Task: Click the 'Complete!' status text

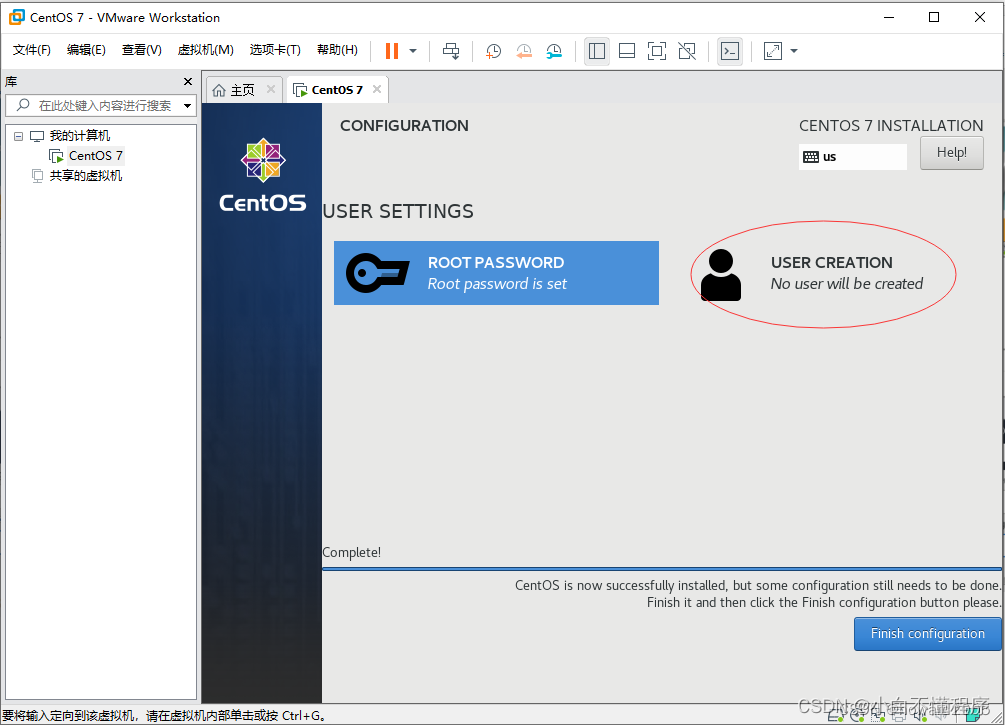Action: pos(351,552)
